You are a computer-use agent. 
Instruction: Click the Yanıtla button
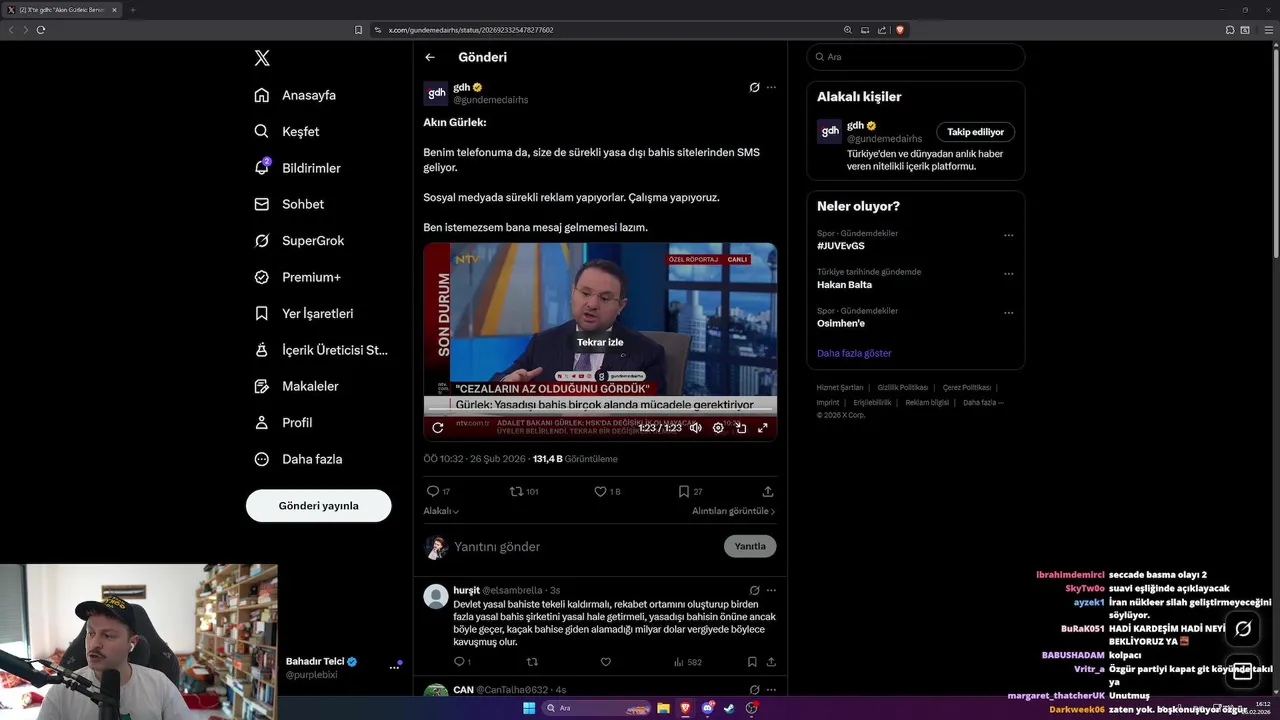pyautogui.click(x=750, y=546)
